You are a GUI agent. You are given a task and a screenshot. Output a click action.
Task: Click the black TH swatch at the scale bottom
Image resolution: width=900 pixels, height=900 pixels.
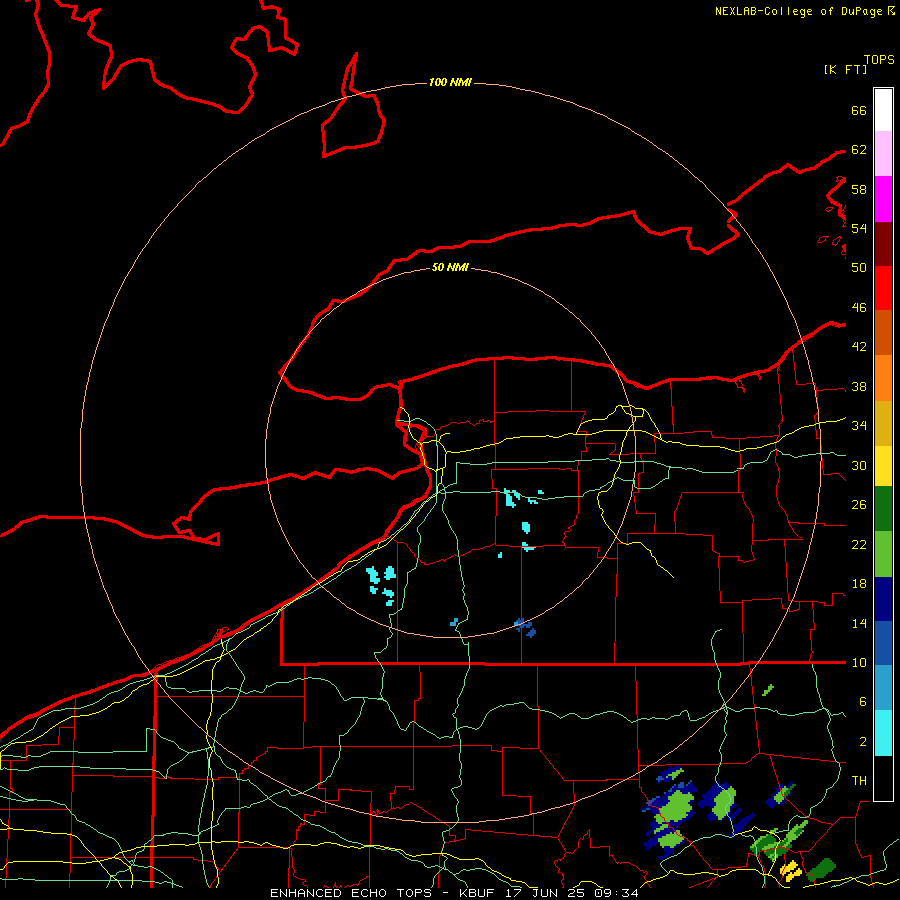tap(883, 778)
